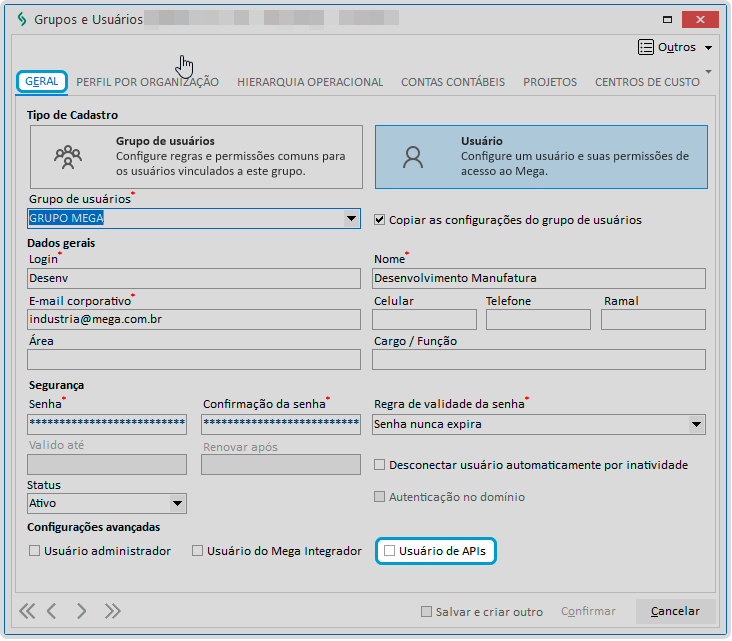The width and height of the screenshot is (732, 641).
Task: Click the Confirmar button
Action: tap(588, 611)
